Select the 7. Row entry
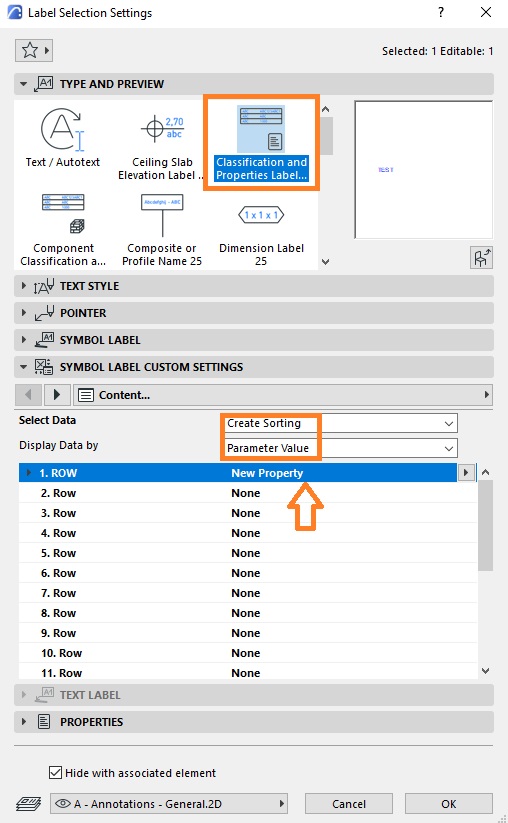Image resolution: width=508 pixels, height=823 pixels. point(248,593)
